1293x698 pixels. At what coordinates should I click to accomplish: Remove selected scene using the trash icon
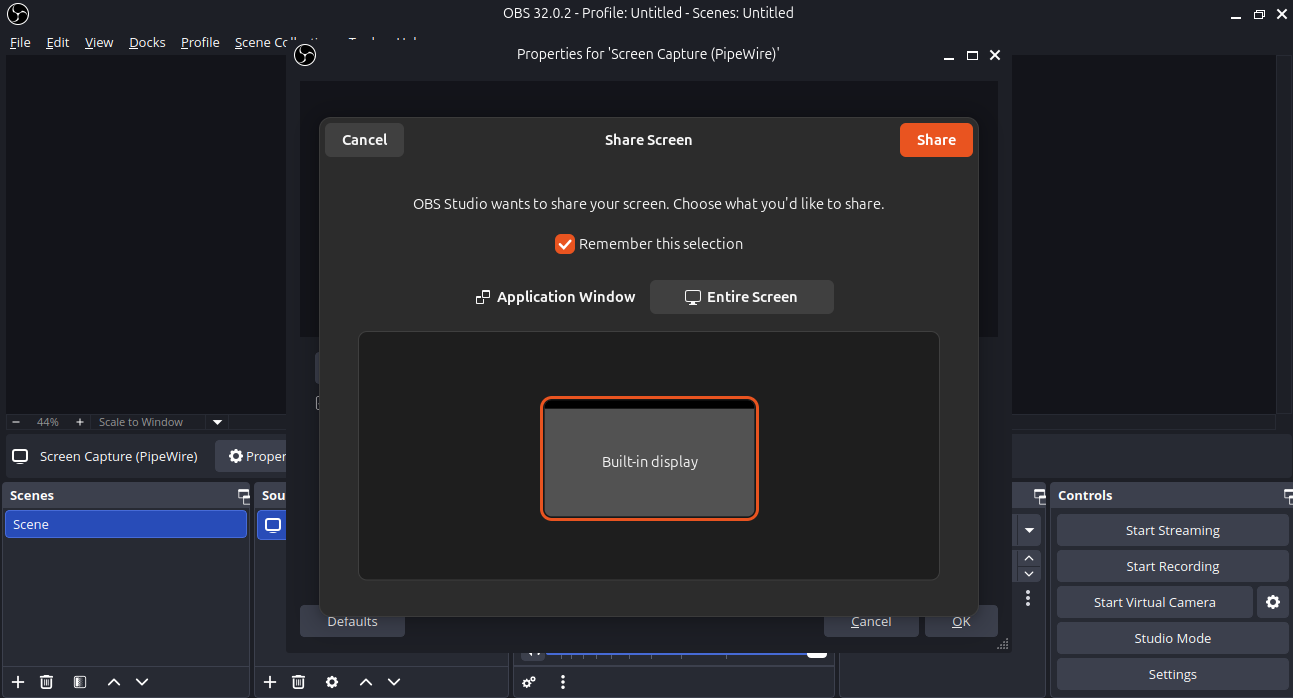(46, 682)
